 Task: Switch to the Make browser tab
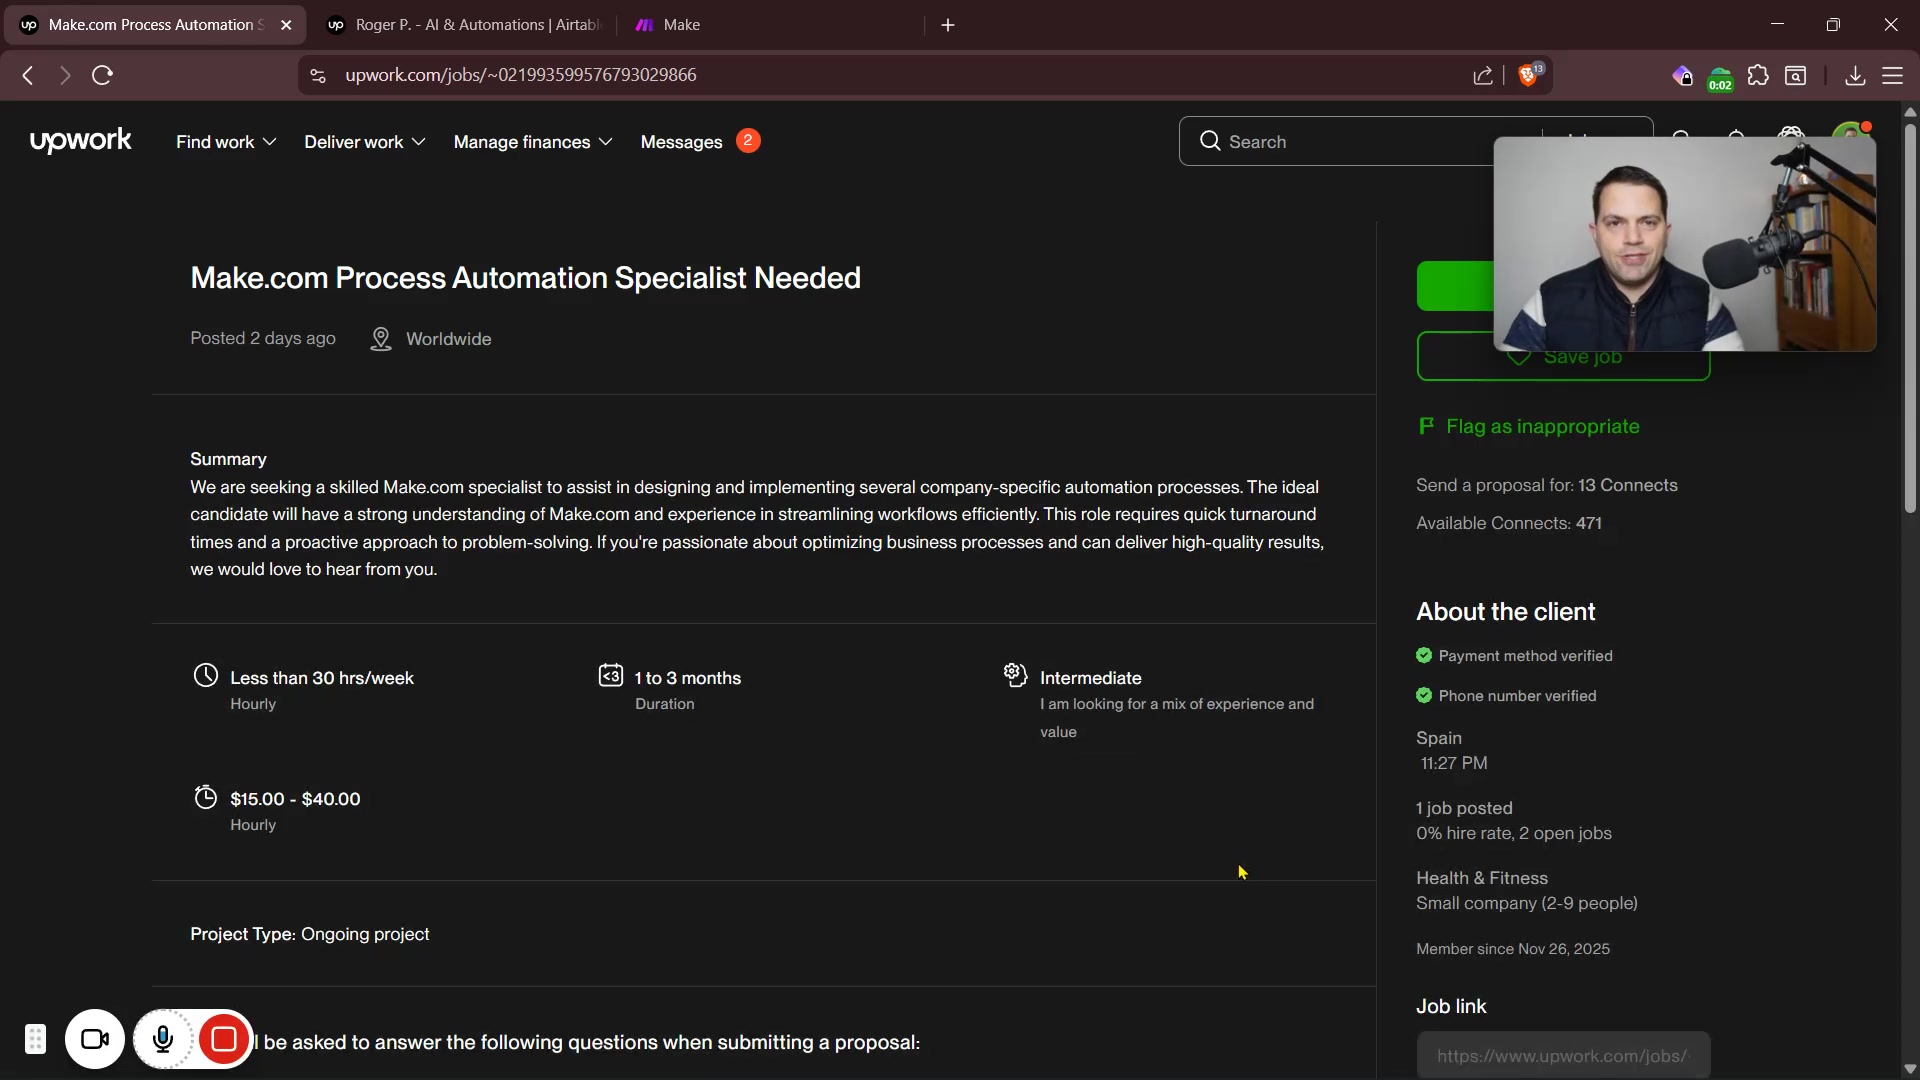(680, 25)
